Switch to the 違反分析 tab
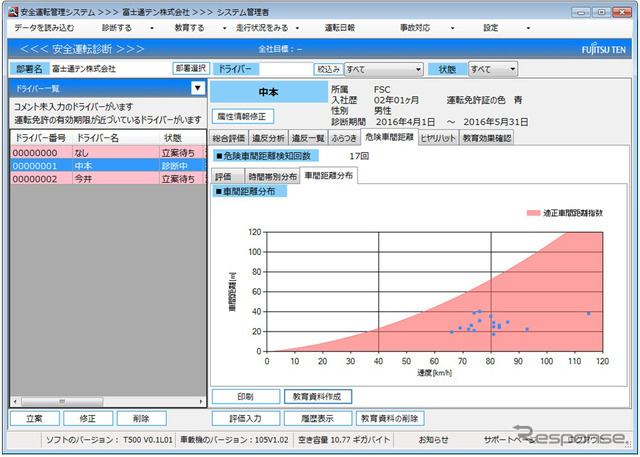The height and width of the screenshot is (457, 640). pos(268,138)
